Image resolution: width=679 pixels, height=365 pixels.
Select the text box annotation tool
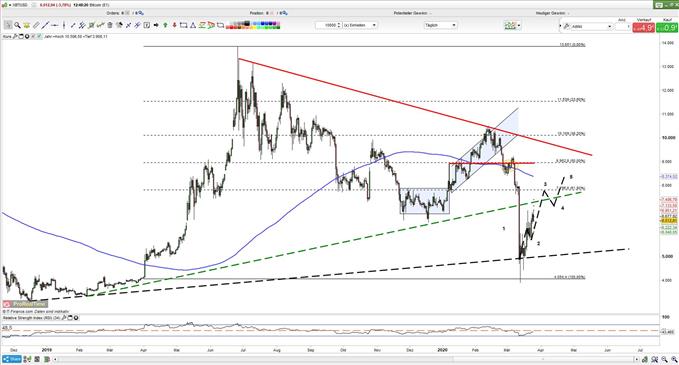click(147, 25)
